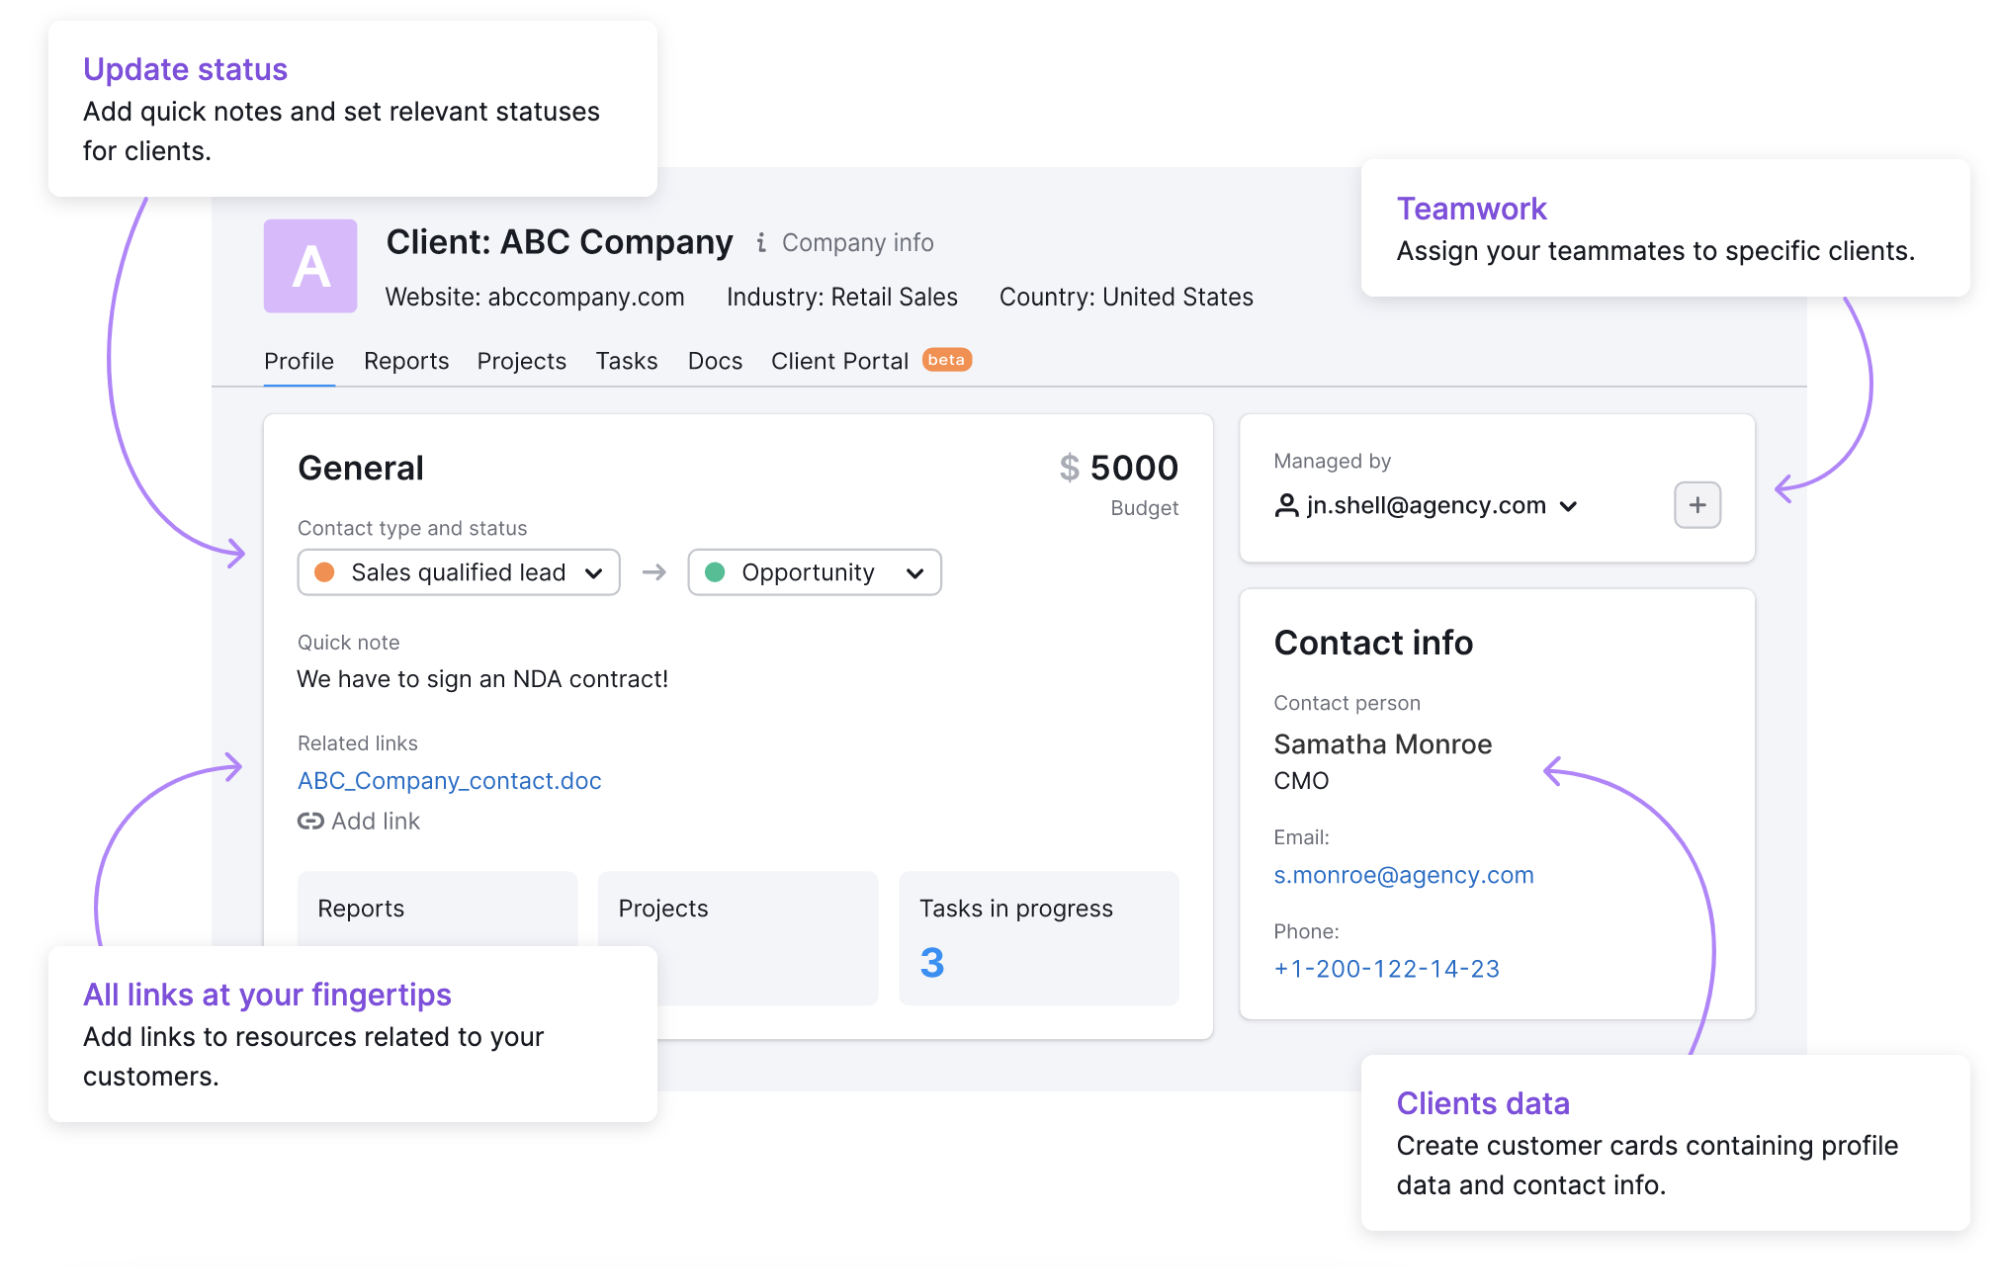
Task: Switch to the Reports tab
Action: (x=407, y=361)
